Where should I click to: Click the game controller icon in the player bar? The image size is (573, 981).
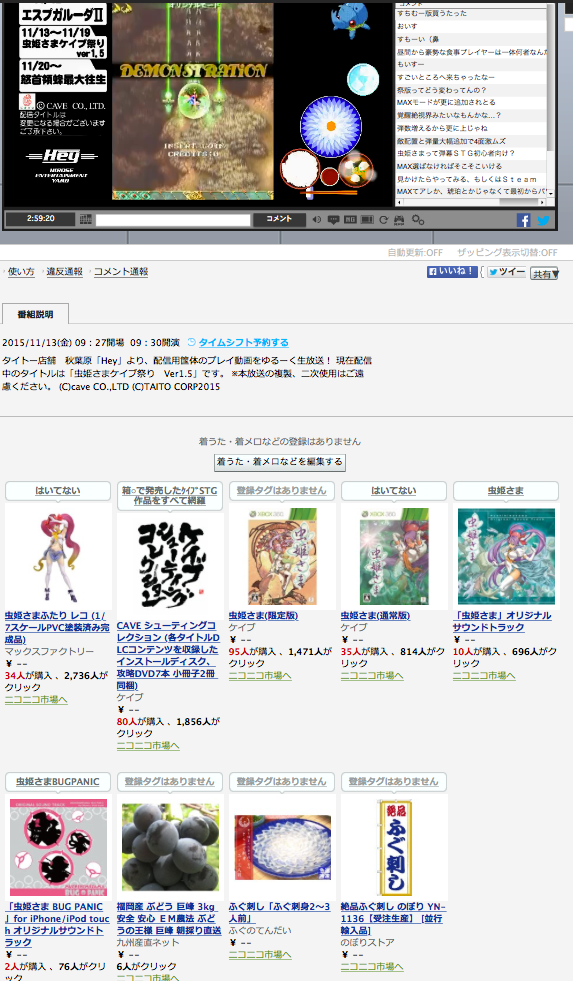click(399, 220)
